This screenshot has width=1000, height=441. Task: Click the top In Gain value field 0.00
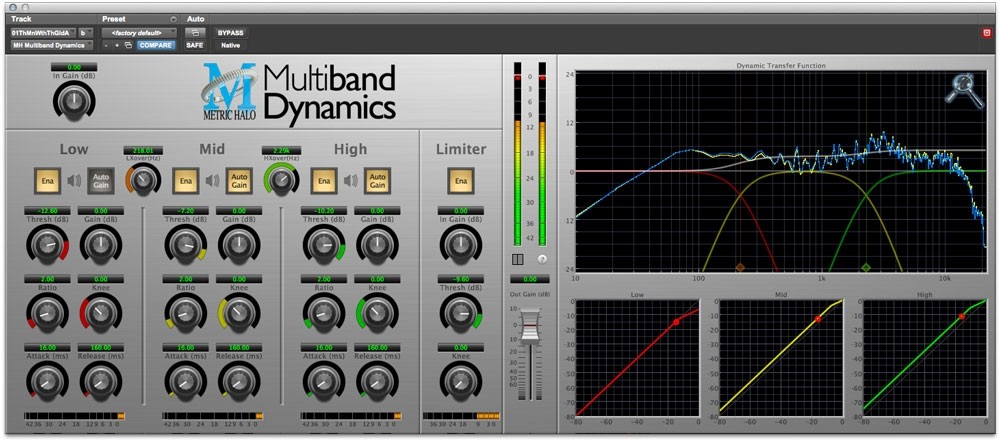click(x=75, y=66)
